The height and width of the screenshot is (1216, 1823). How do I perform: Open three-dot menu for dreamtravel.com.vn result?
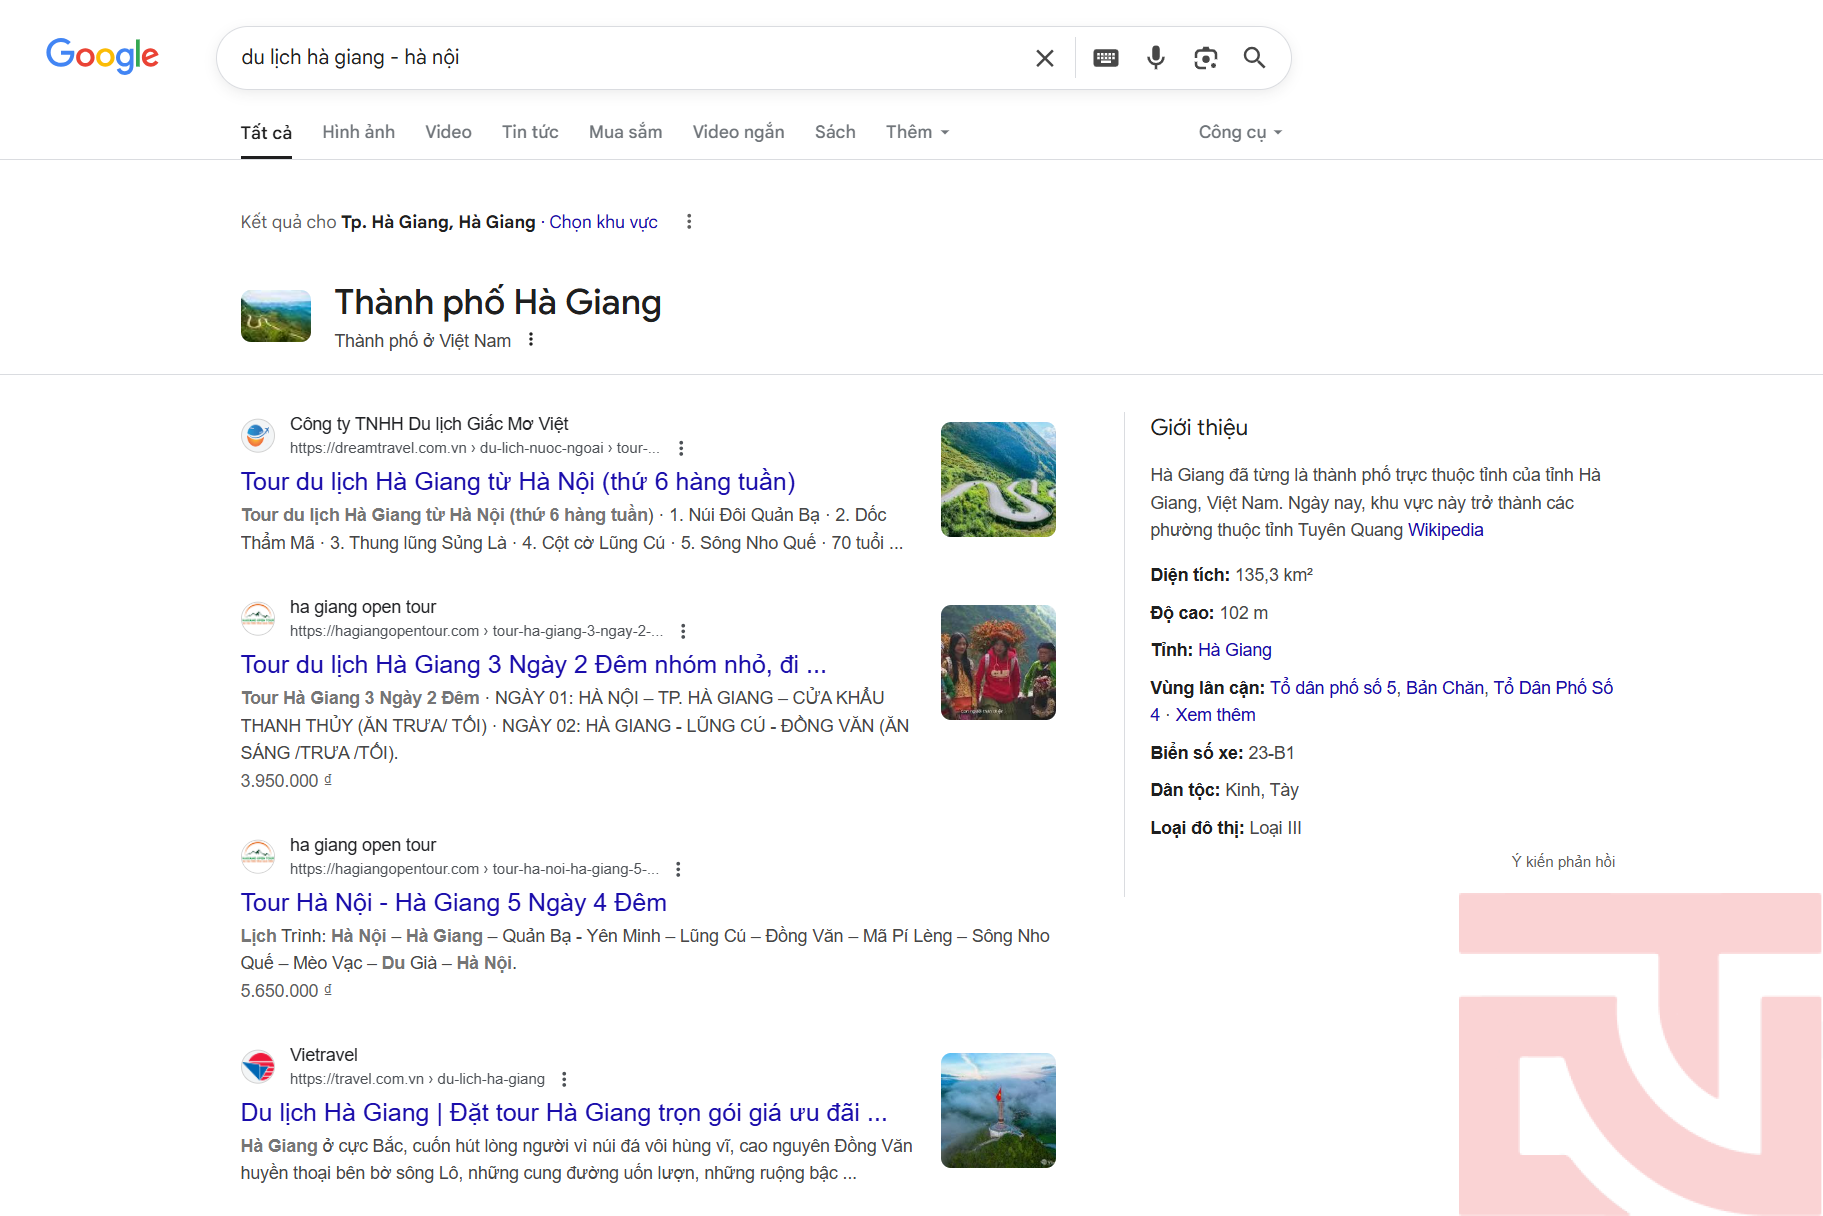pyautogui.click(x=681, y=448)
